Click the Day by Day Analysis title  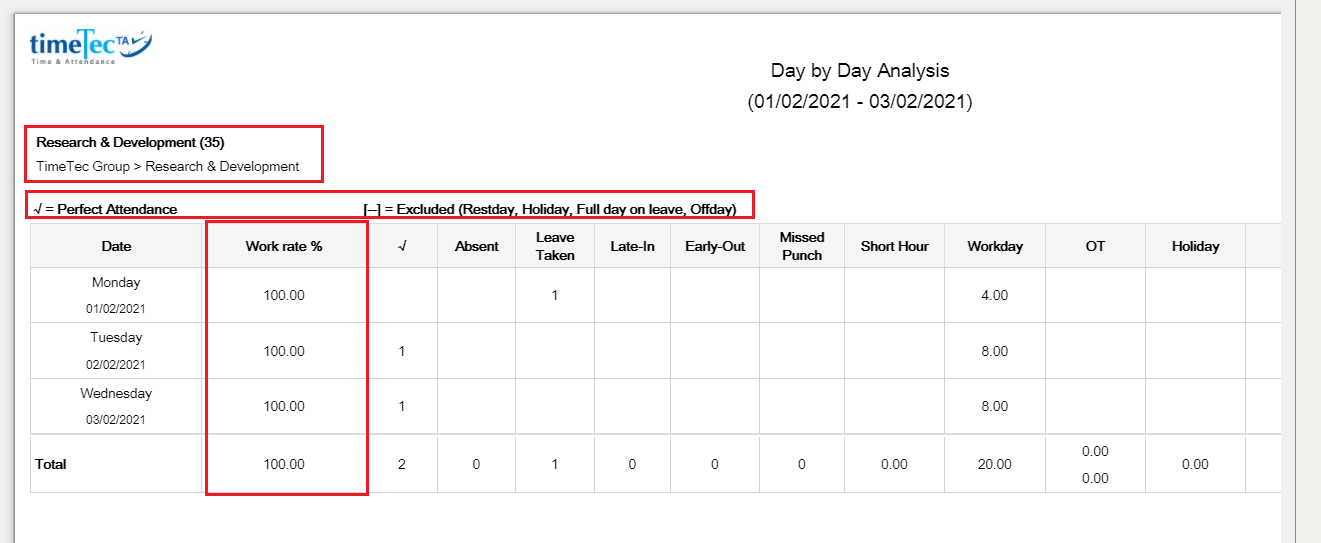pyautogui.click(x=859, y=70)
